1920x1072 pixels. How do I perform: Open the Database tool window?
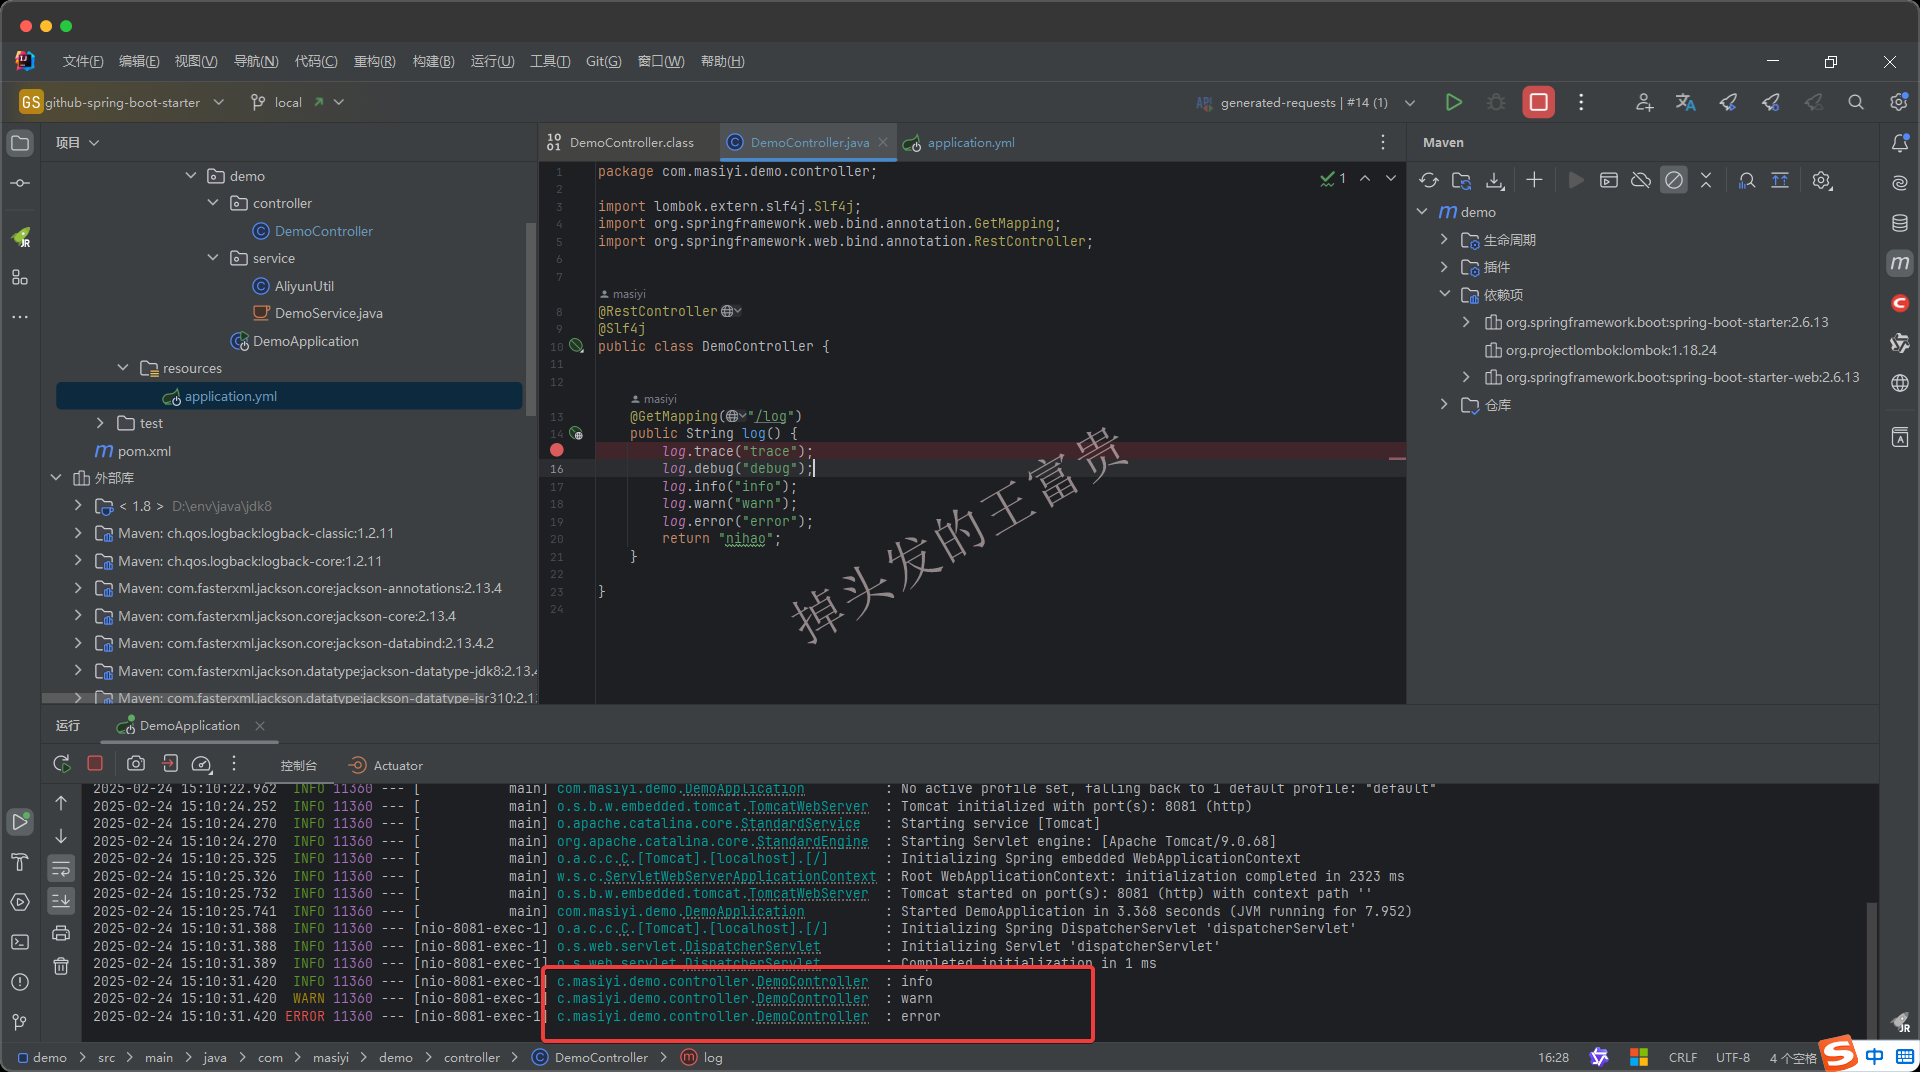pos(1900,223)
